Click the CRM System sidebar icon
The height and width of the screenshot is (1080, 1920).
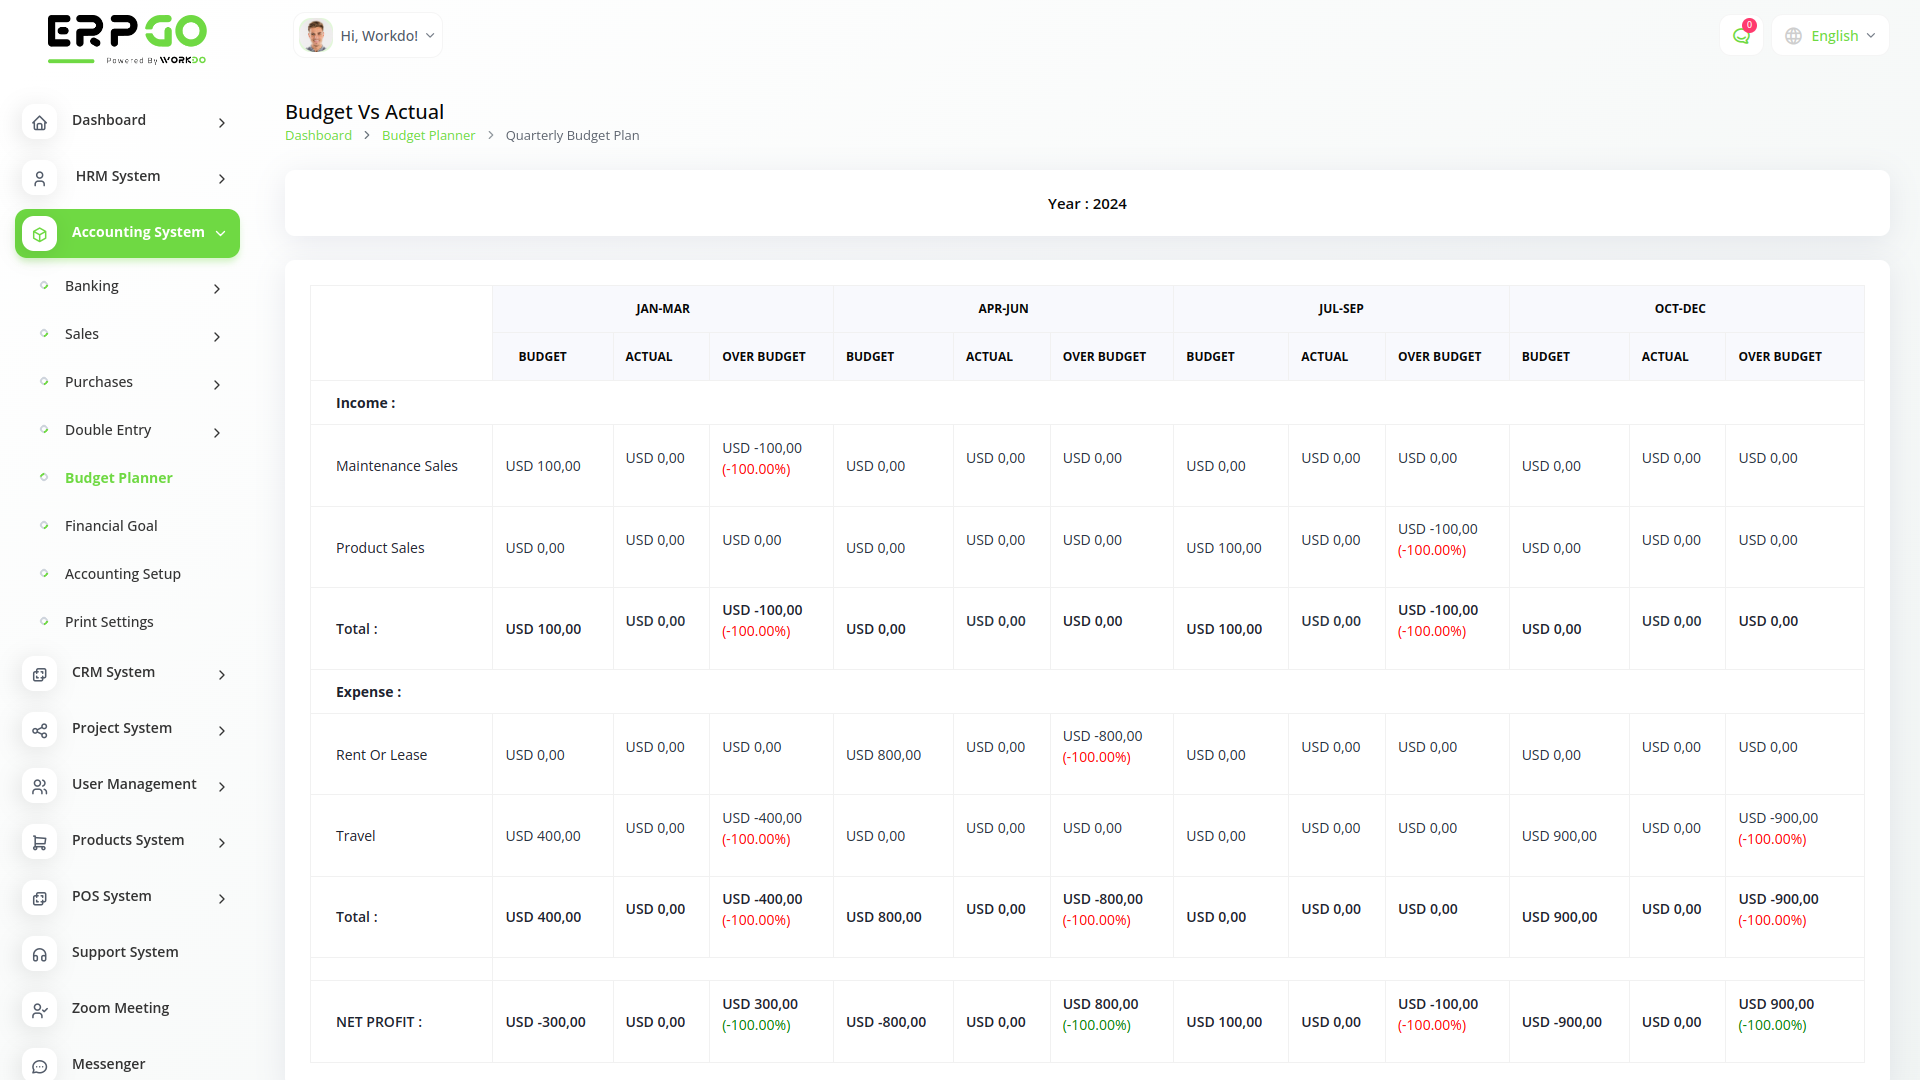(39, 674)
